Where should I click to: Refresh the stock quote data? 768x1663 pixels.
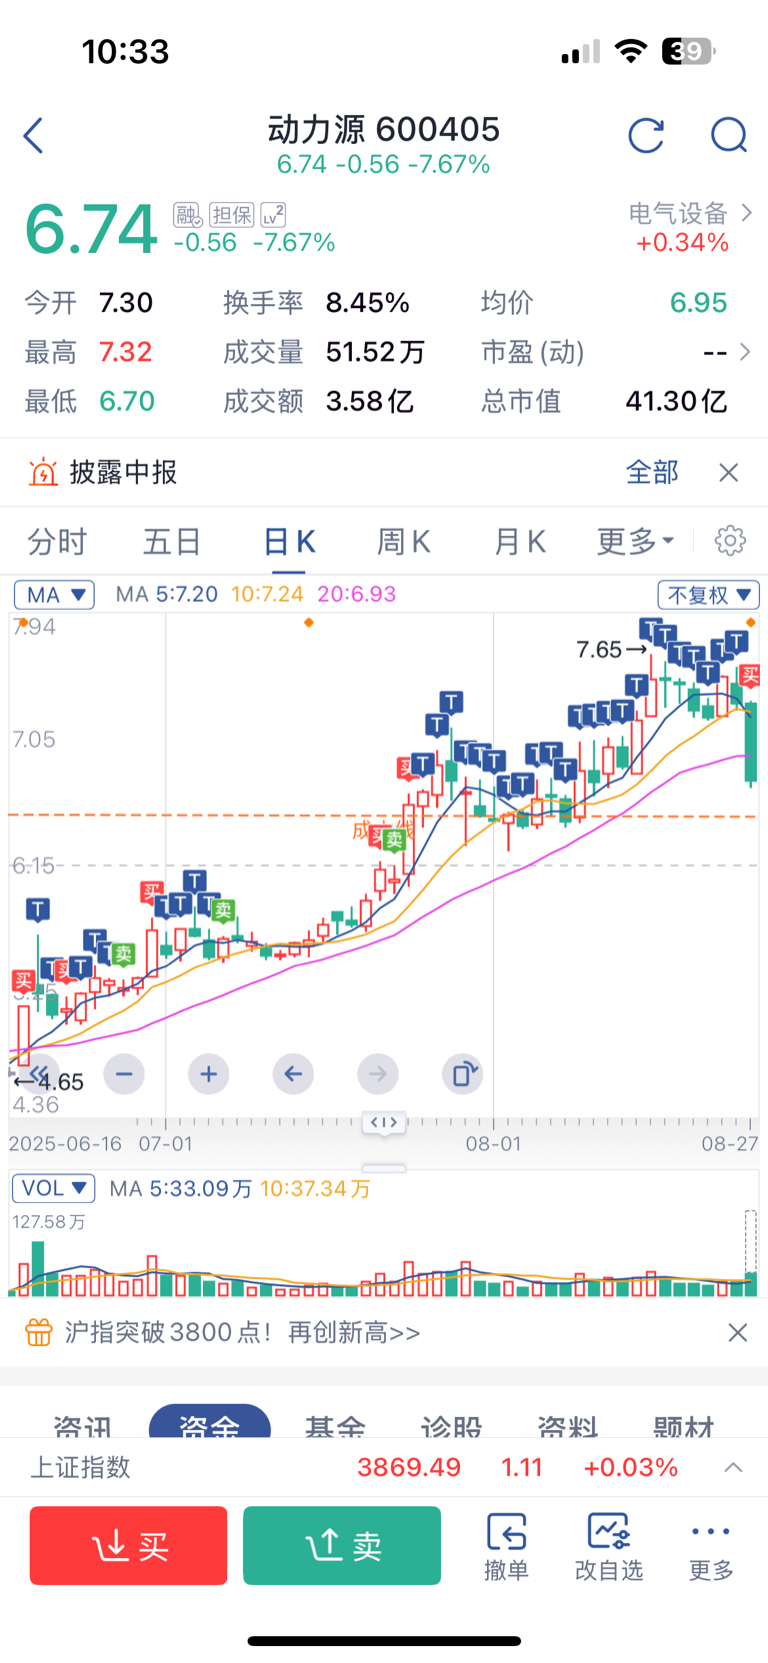[646, 135]
